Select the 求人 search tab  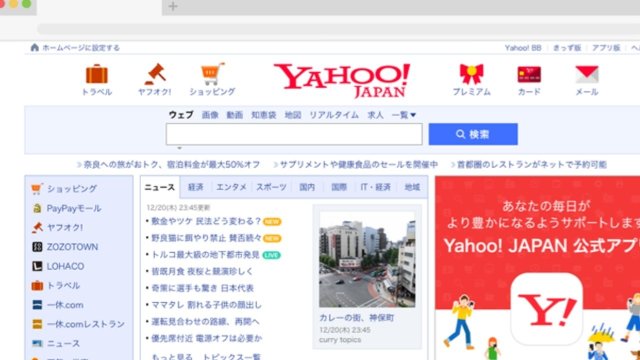coord(375,115)
